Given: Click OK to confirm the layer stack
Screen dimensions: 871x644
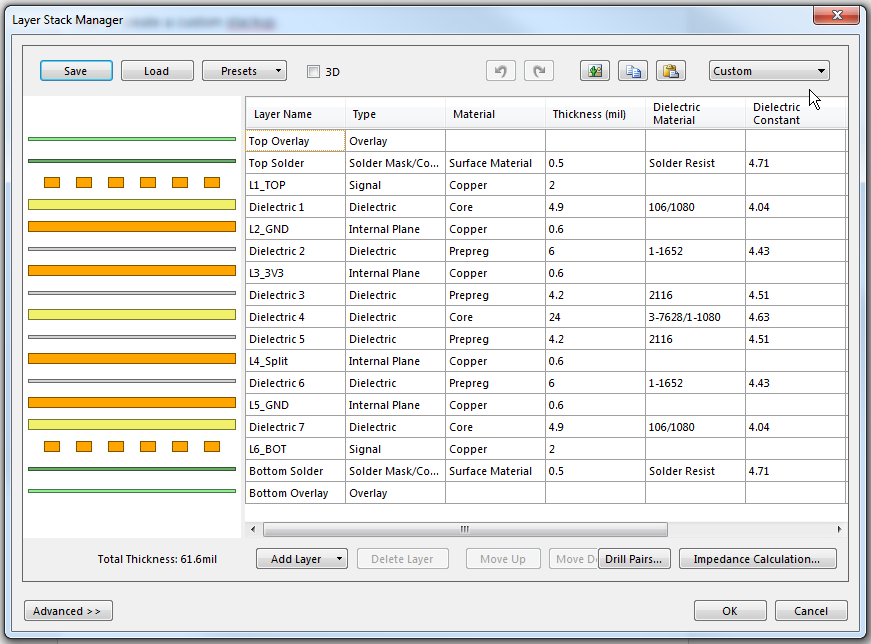Looking at the screenshot, I should click(729, 610).
